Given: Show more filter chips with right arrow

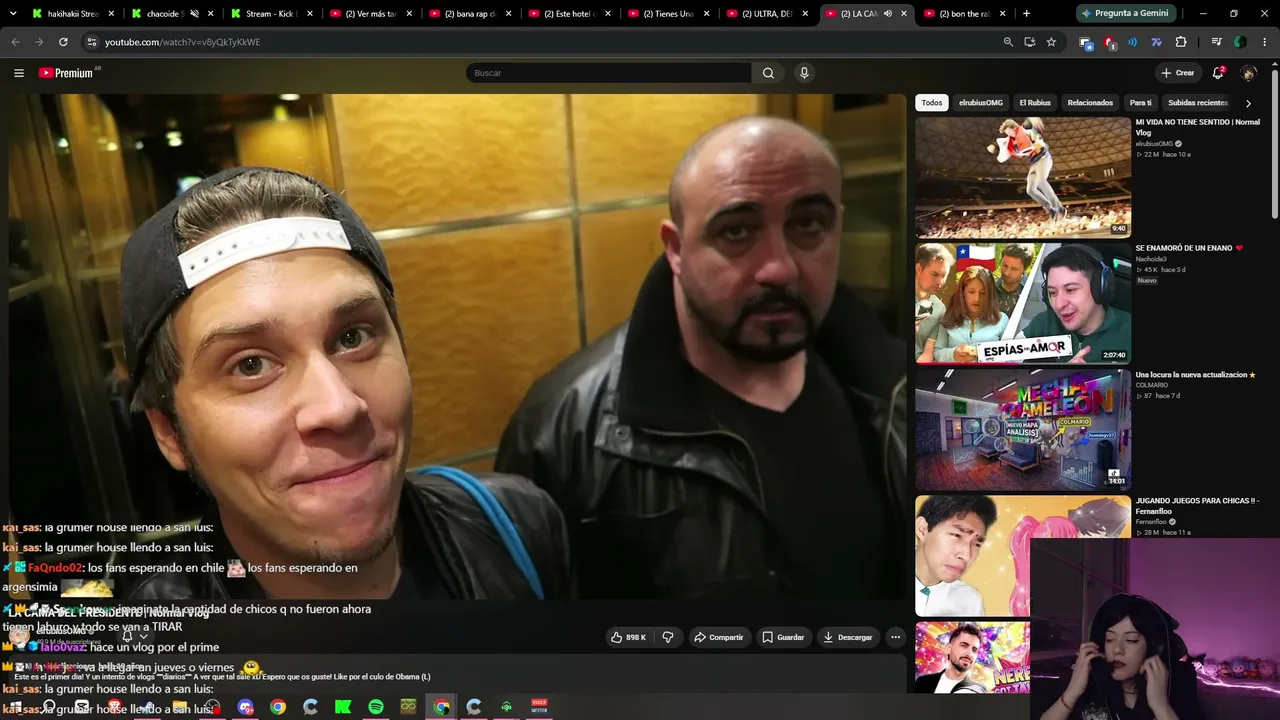Looking at the screenshot, I should 1248,103.
